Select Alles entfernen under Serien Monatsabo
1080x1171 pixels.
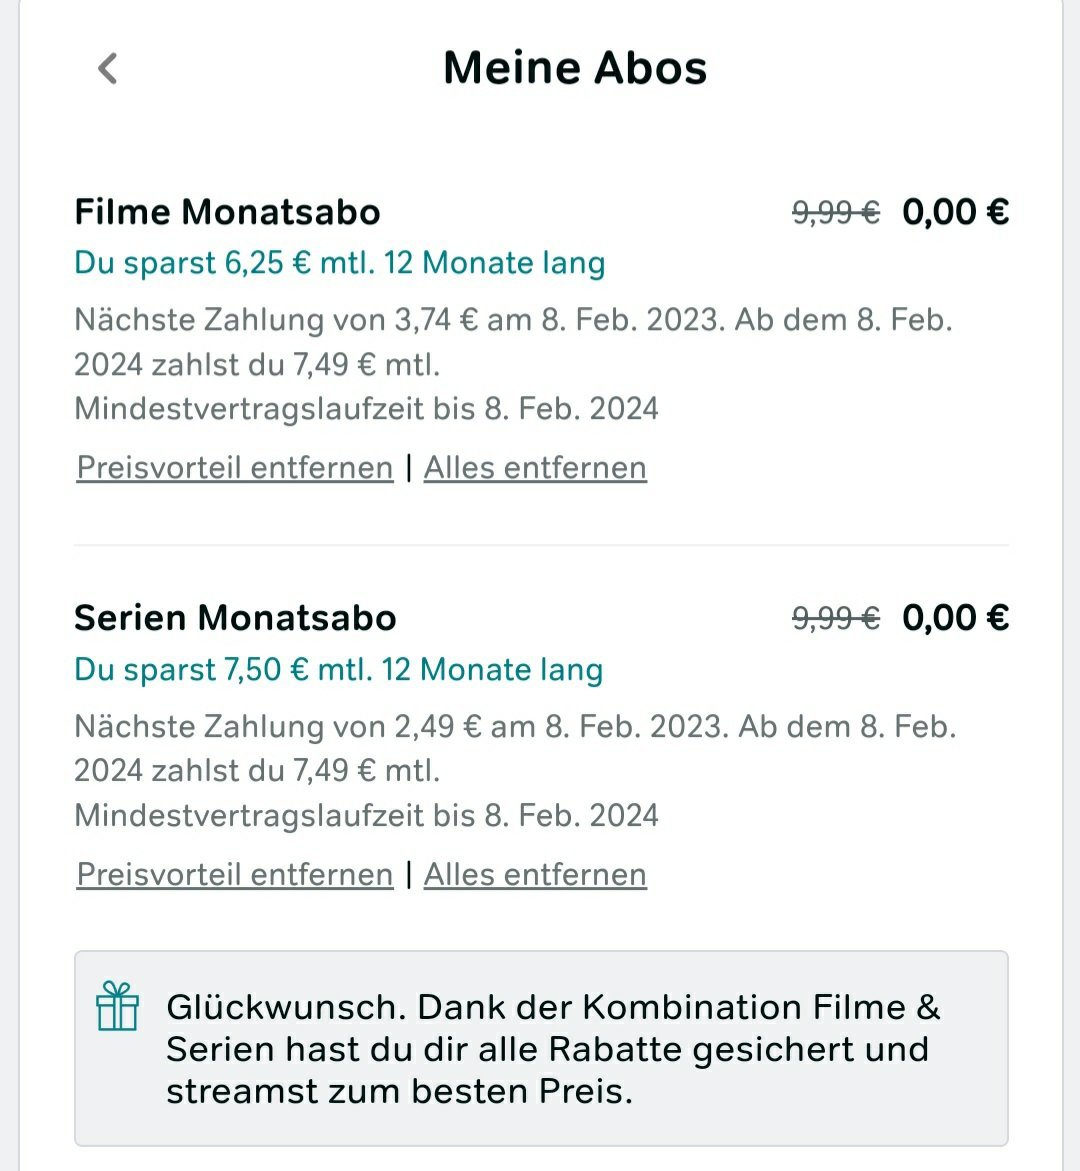[536, 875]
